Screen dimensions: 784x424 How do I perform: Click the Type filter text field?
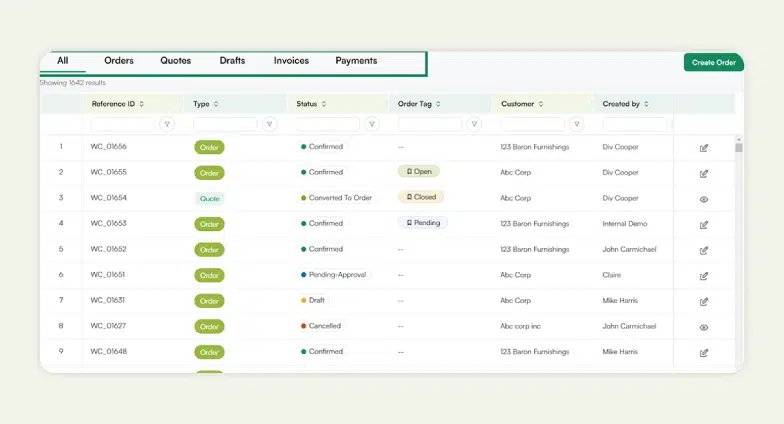tap(225, 124)
